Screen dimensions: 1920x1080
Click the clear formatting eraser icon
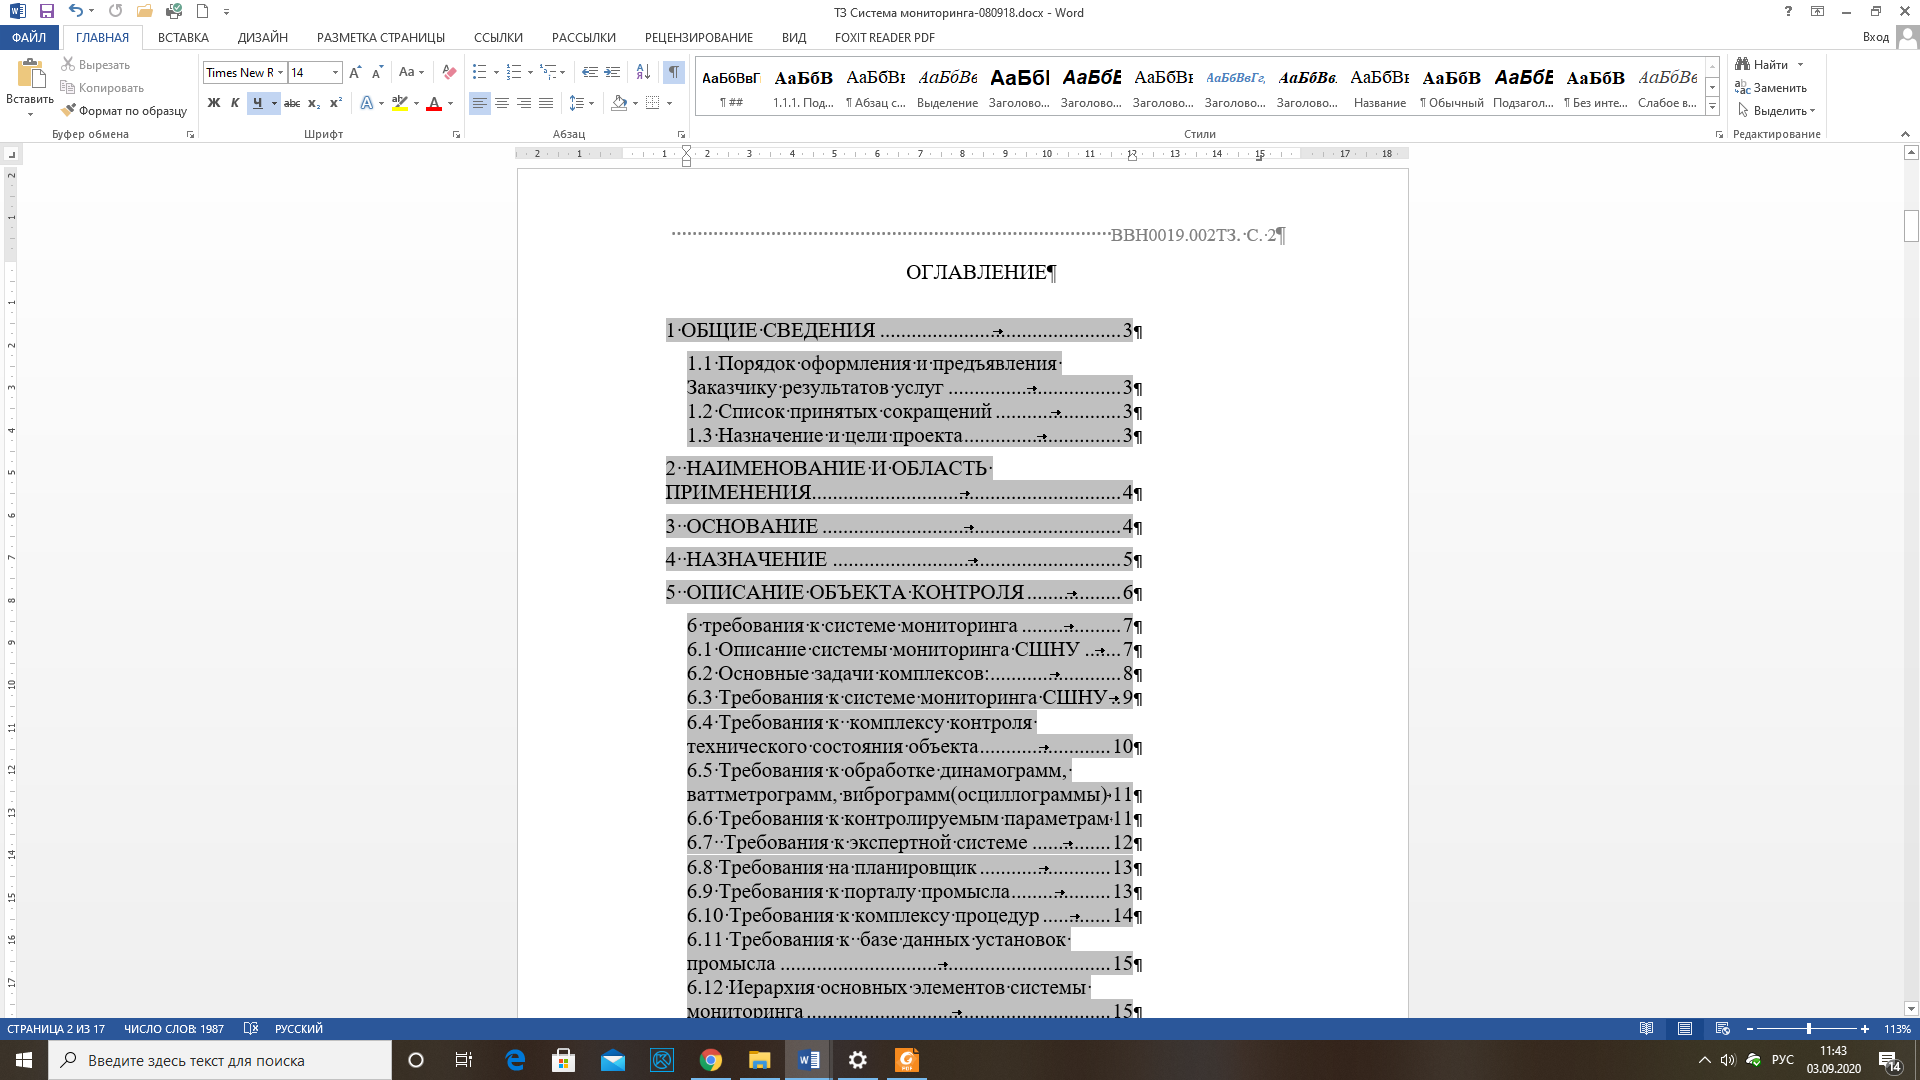[449, 72]
